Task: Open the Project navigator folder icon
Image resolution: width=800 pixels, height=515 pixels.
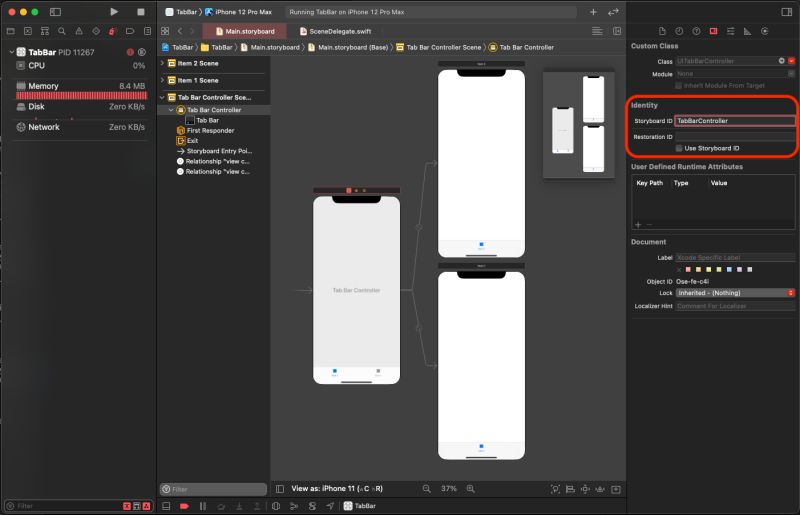Action: pos(11,31)
